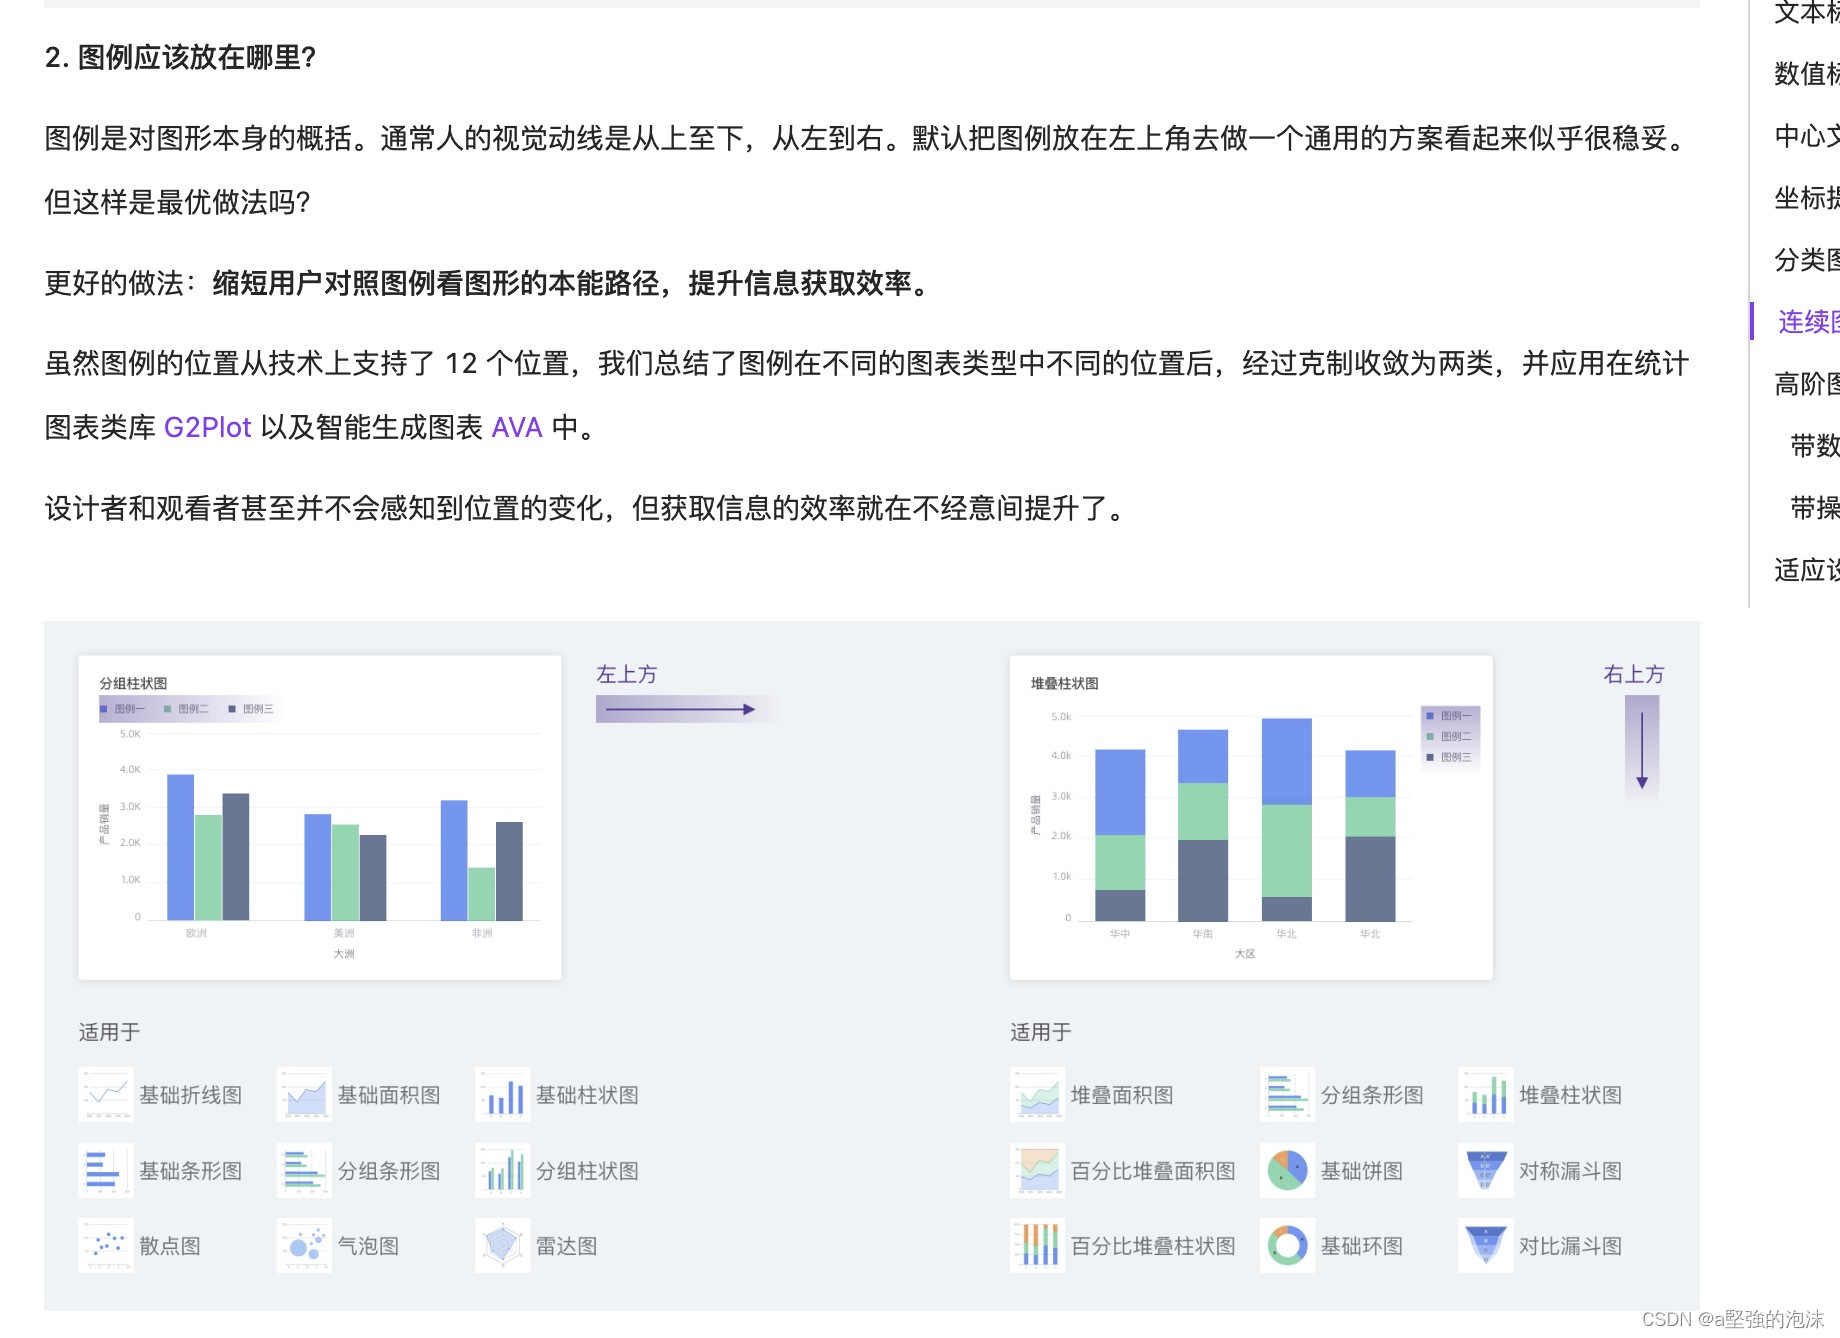The width and height of the screenshot is (1840, 1338).
Task: Click the 雷达图 label text
Action: tap(567, 1246)
